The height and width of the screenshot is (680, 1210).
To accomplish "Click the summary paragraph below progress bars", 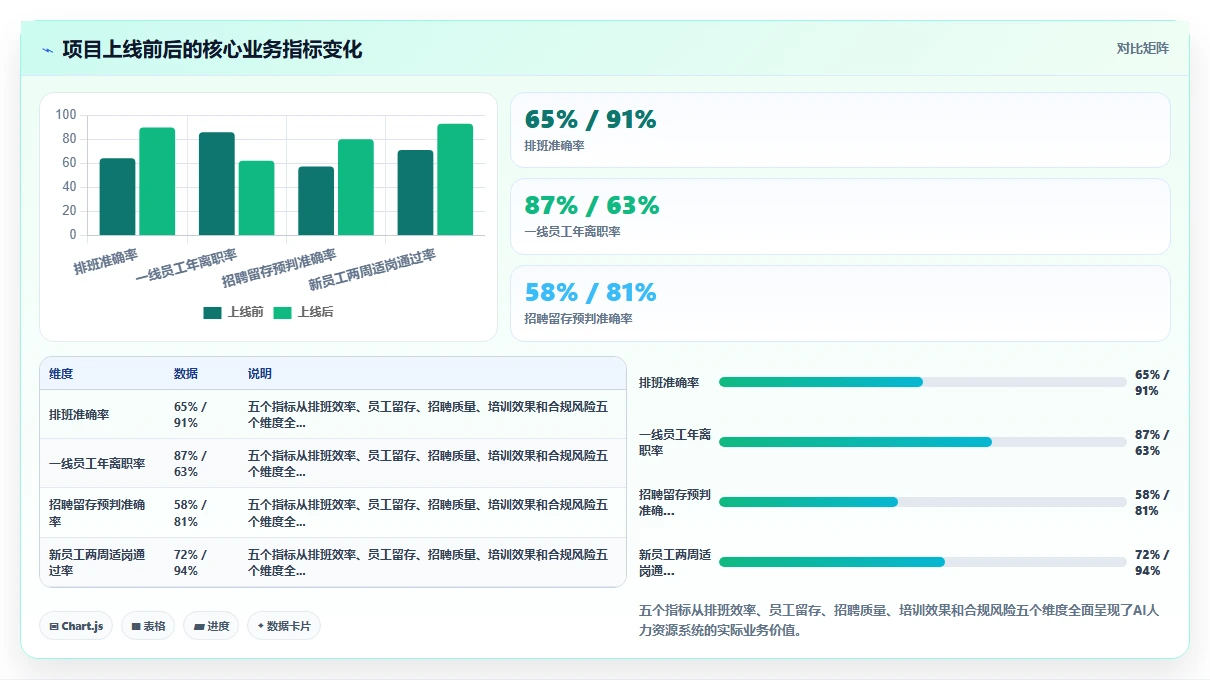I will 898,620.
